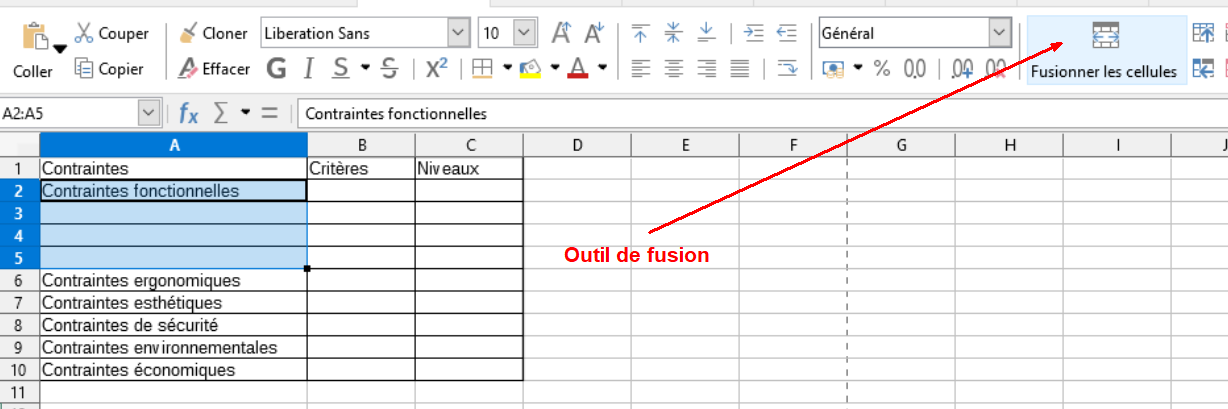This screenshot has height=409, width=1228.
Task: Click the center horizontally alignment icon
Action: pos(674,69)
